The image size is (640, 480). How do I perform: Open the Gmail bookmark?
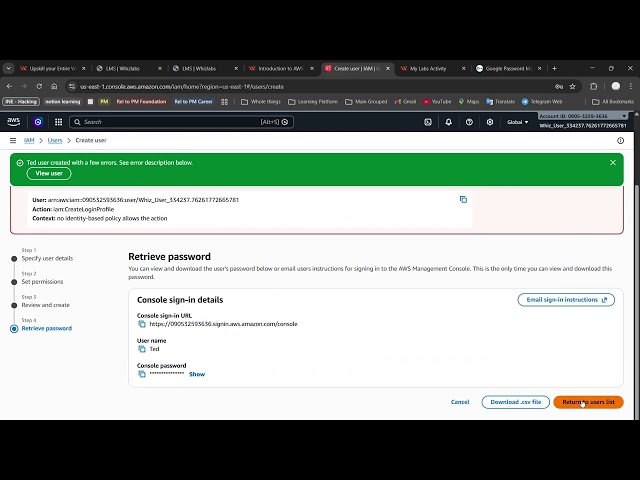click(405, 102)
